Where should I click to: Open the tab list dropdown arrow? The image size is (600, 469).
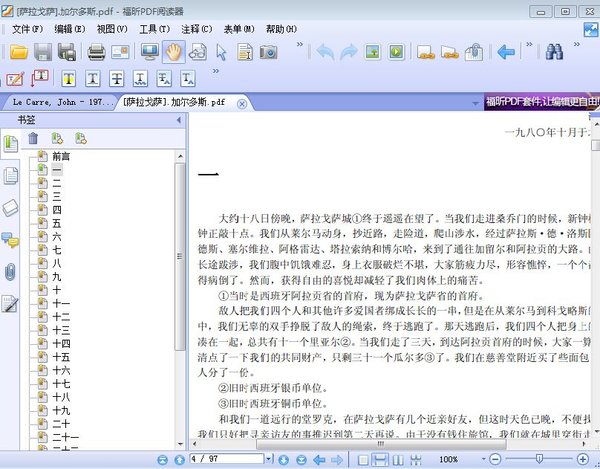(x=475, y=103)
